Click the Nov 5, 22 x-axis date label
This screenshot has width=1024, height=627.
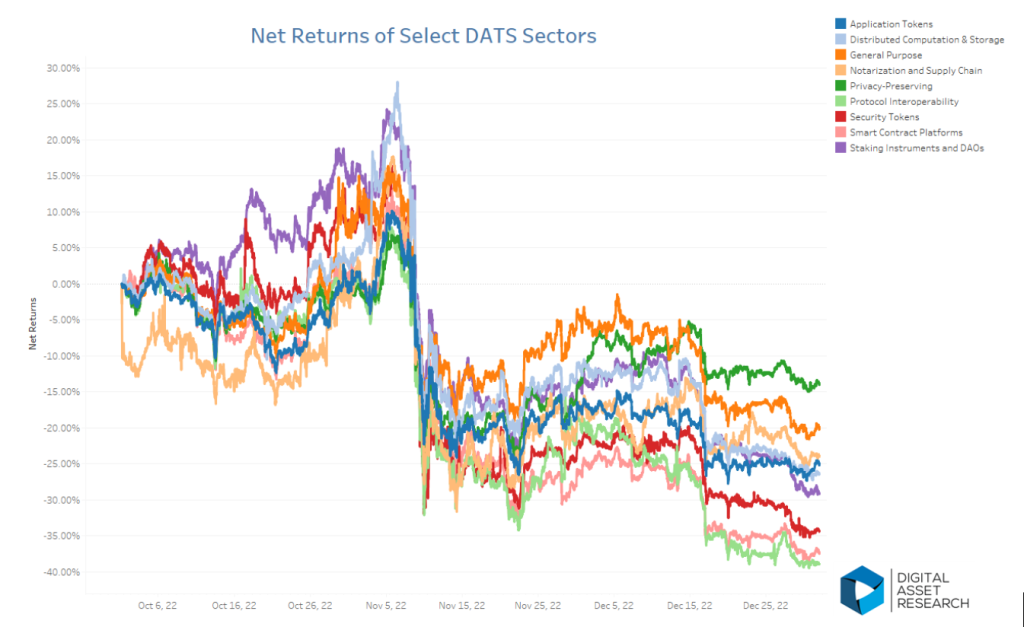click(x=386, y=605)
